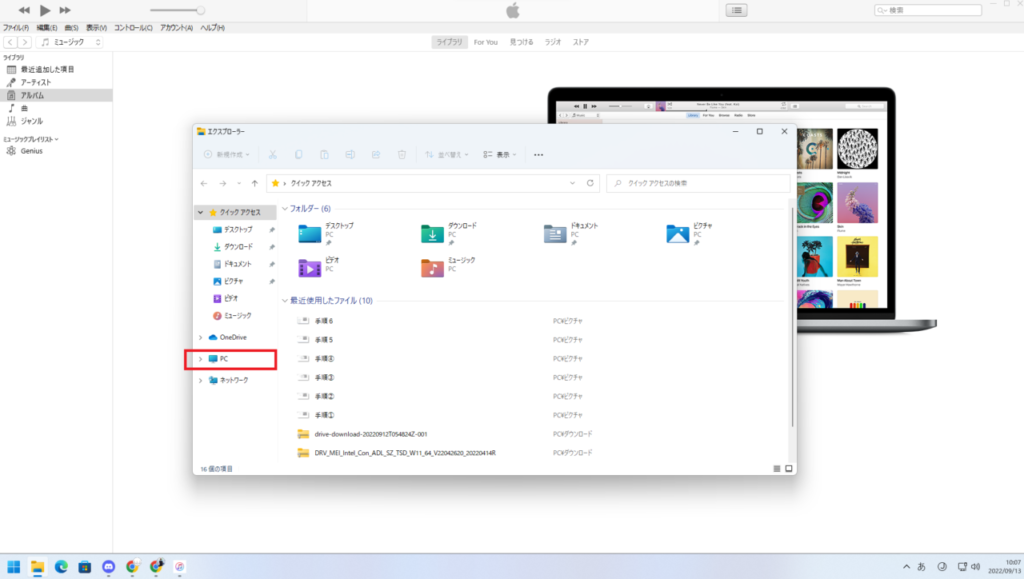The height and width of the screenshot is (579, 1024).
Task: Collapse the クイック アクセス tree node
Action: [201, 212]
